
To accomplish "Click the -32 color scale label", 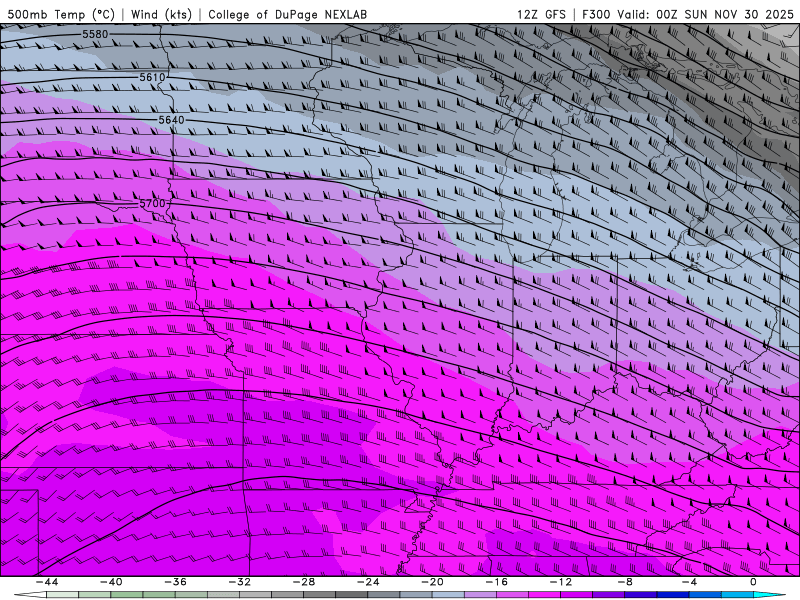I will point(240,582).
